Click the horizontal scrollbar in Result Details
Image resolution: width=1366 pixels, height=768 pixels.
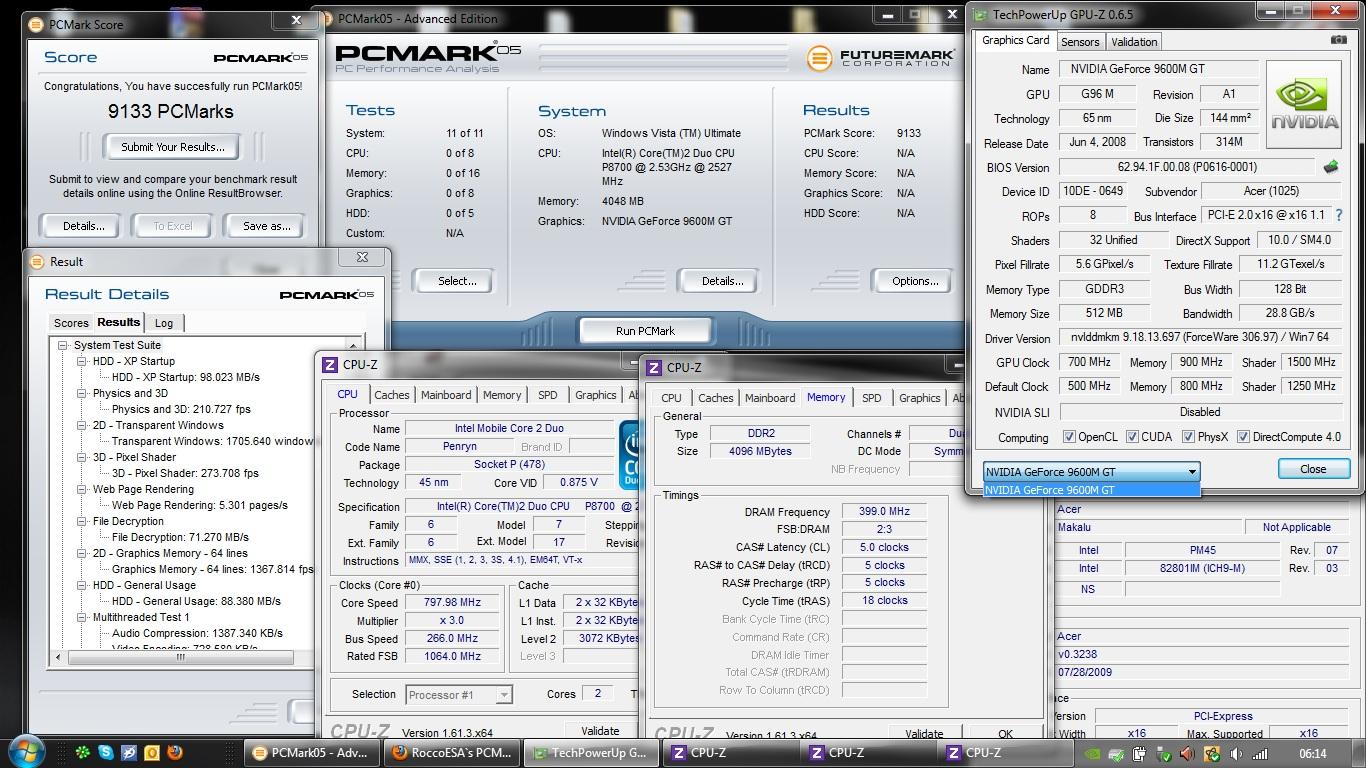click(x=181, y=657)
